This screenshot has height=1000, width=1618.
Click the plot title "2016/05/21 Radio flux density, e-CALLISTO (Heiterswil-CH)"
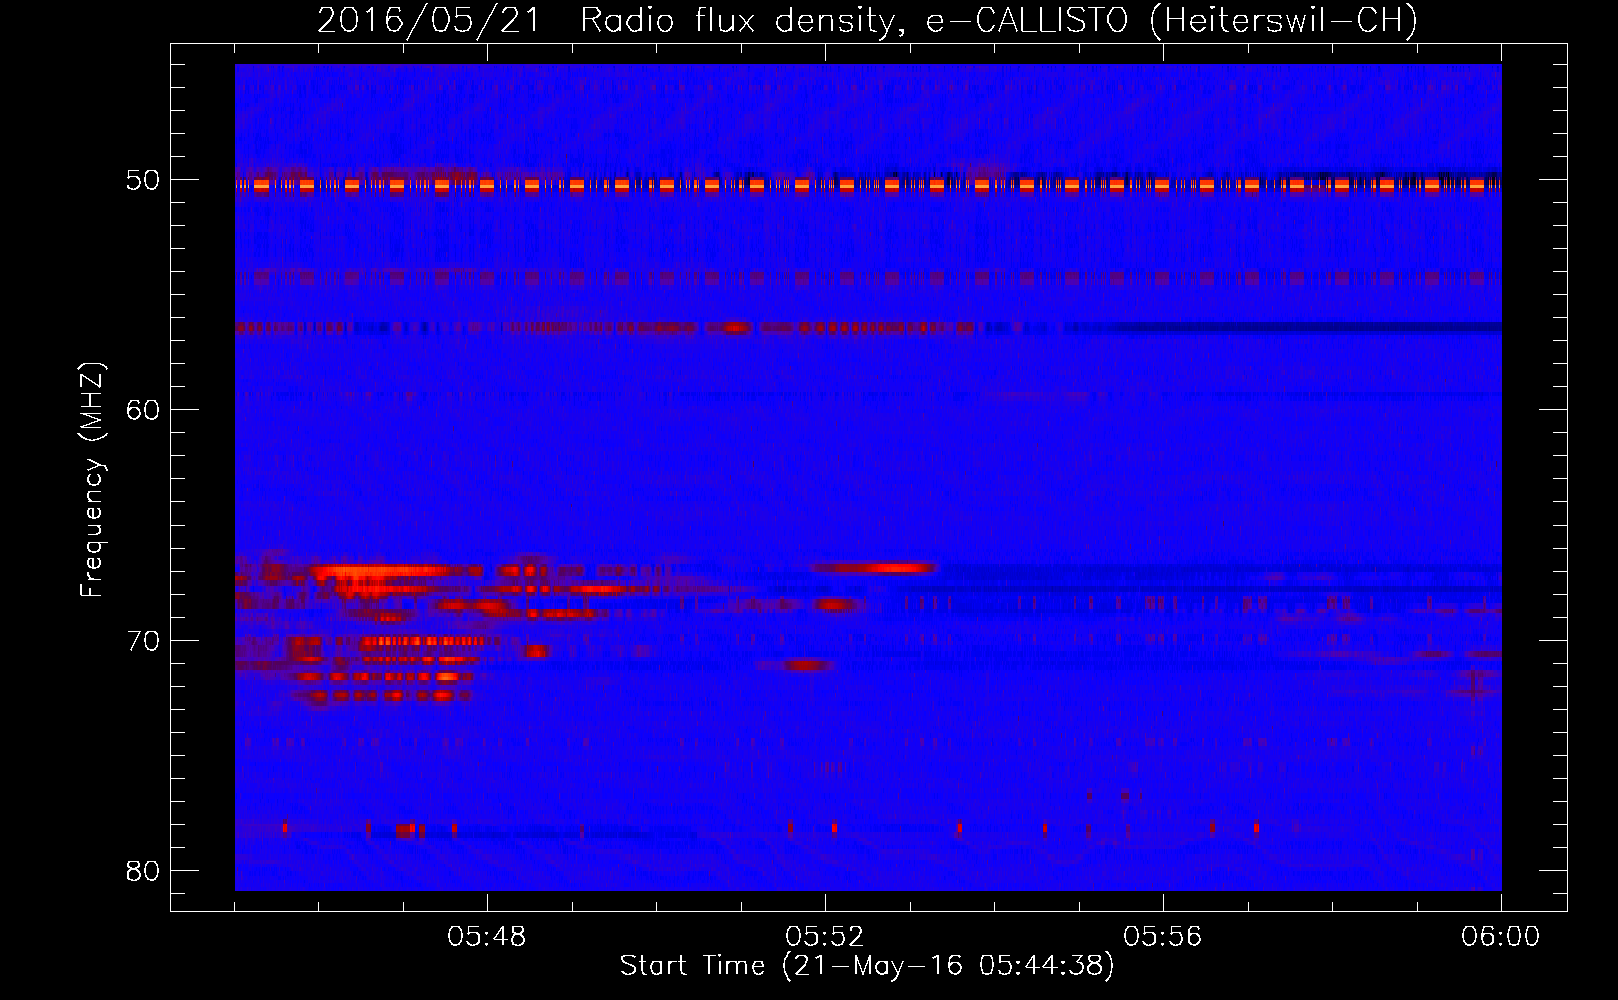pyautogui.click(x=867, y=20)
